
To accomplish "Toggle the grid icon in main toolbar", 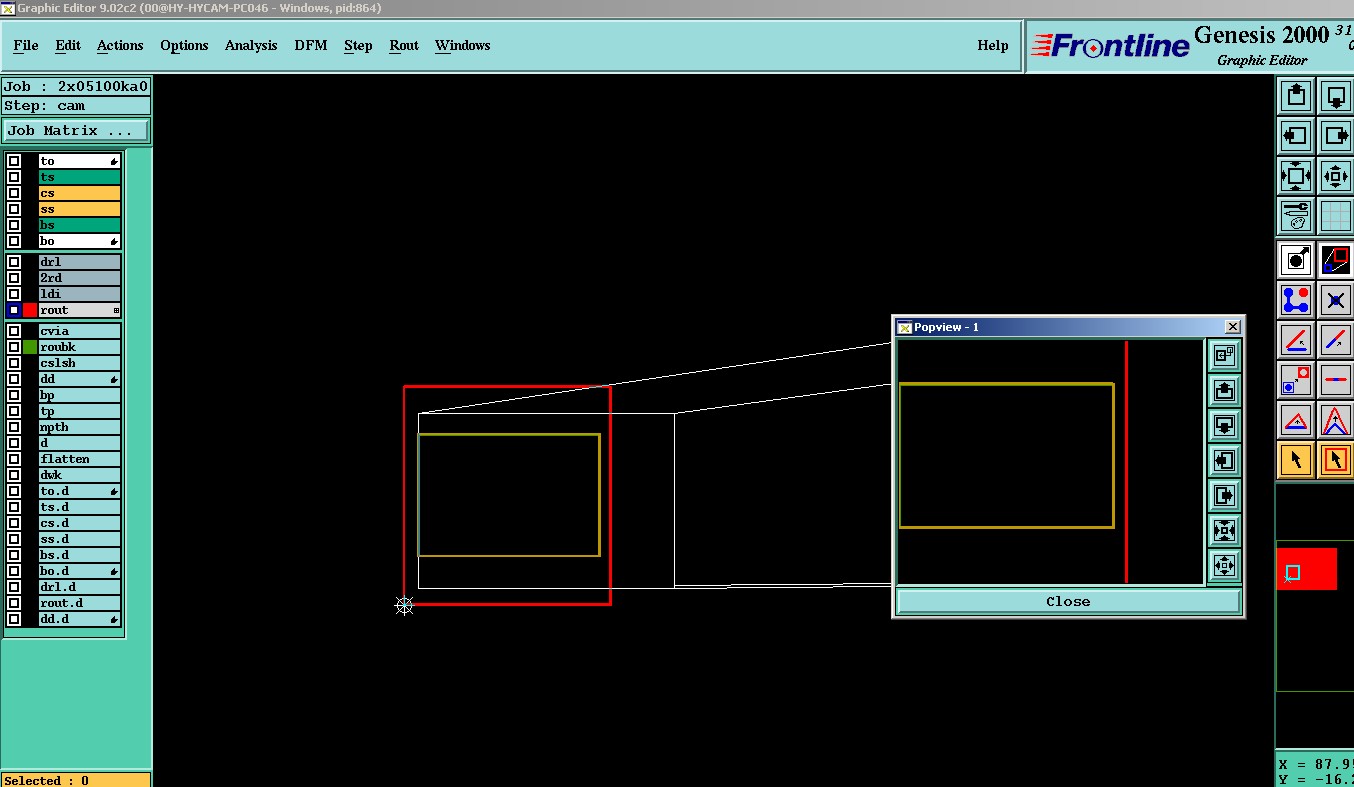I will (1336, 215).
